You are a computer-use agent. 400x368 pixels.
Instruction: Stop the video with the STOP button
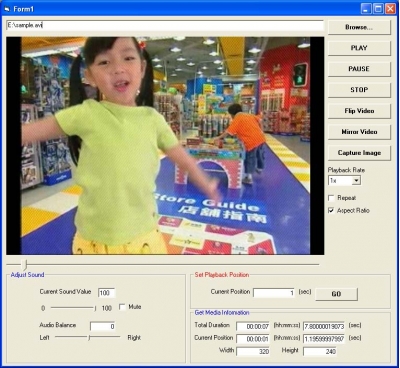tap(359, 90)
